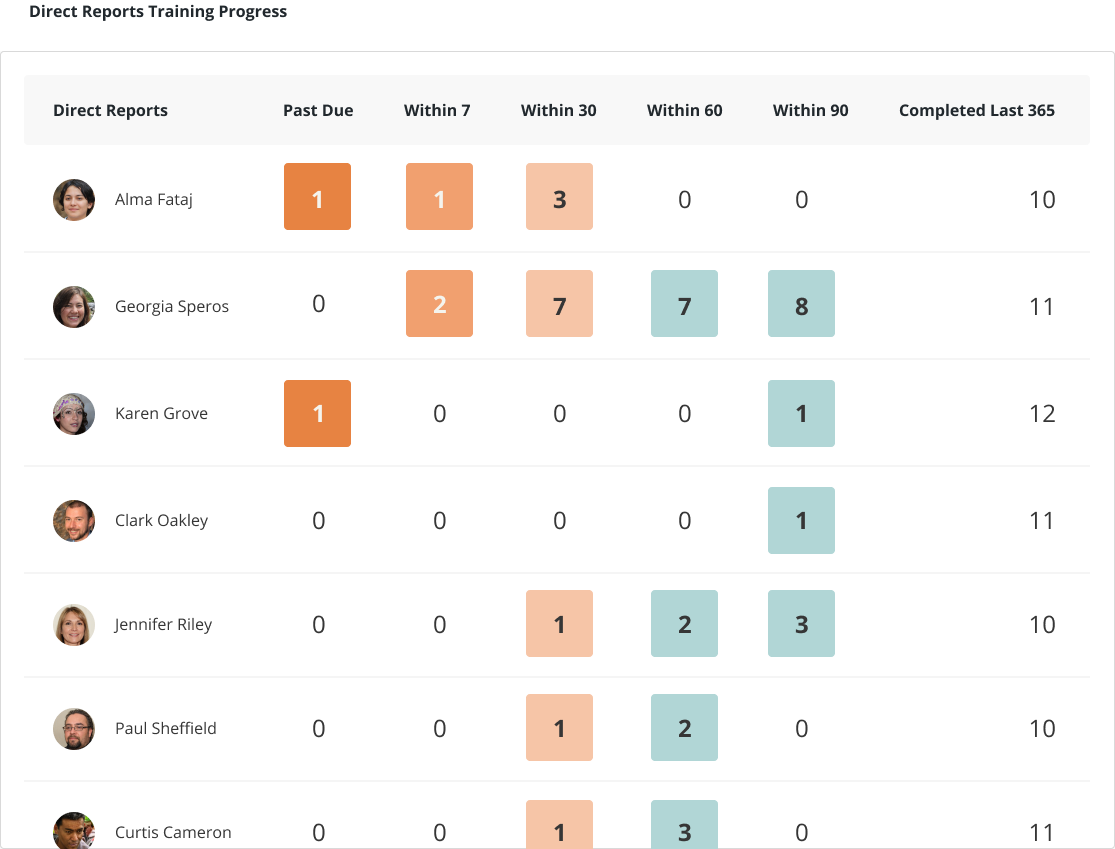Select the Within 90 column header
The width and height of the screenshot is (1115, 849).
pyautogui.click(x=810, y=110)
